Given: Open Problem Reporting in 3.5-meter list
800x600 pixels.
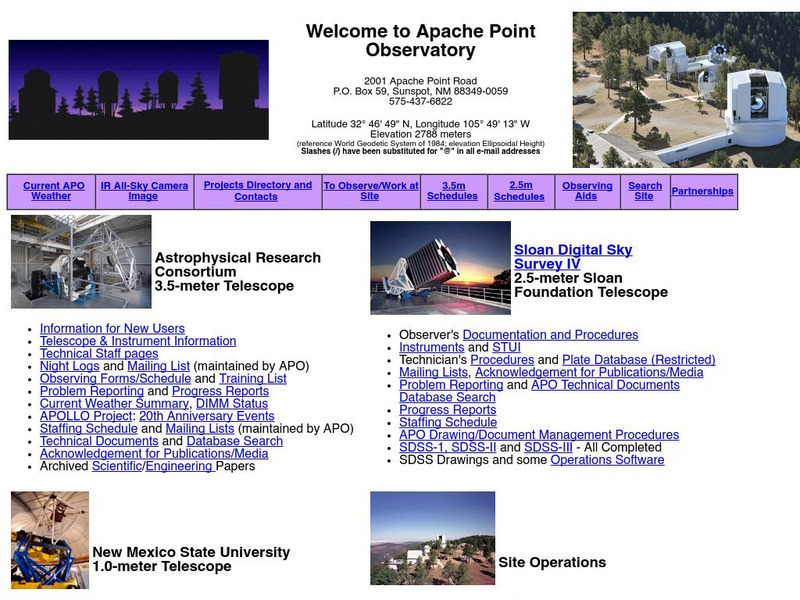Looking at the screenshot, I should pos(92,391).
